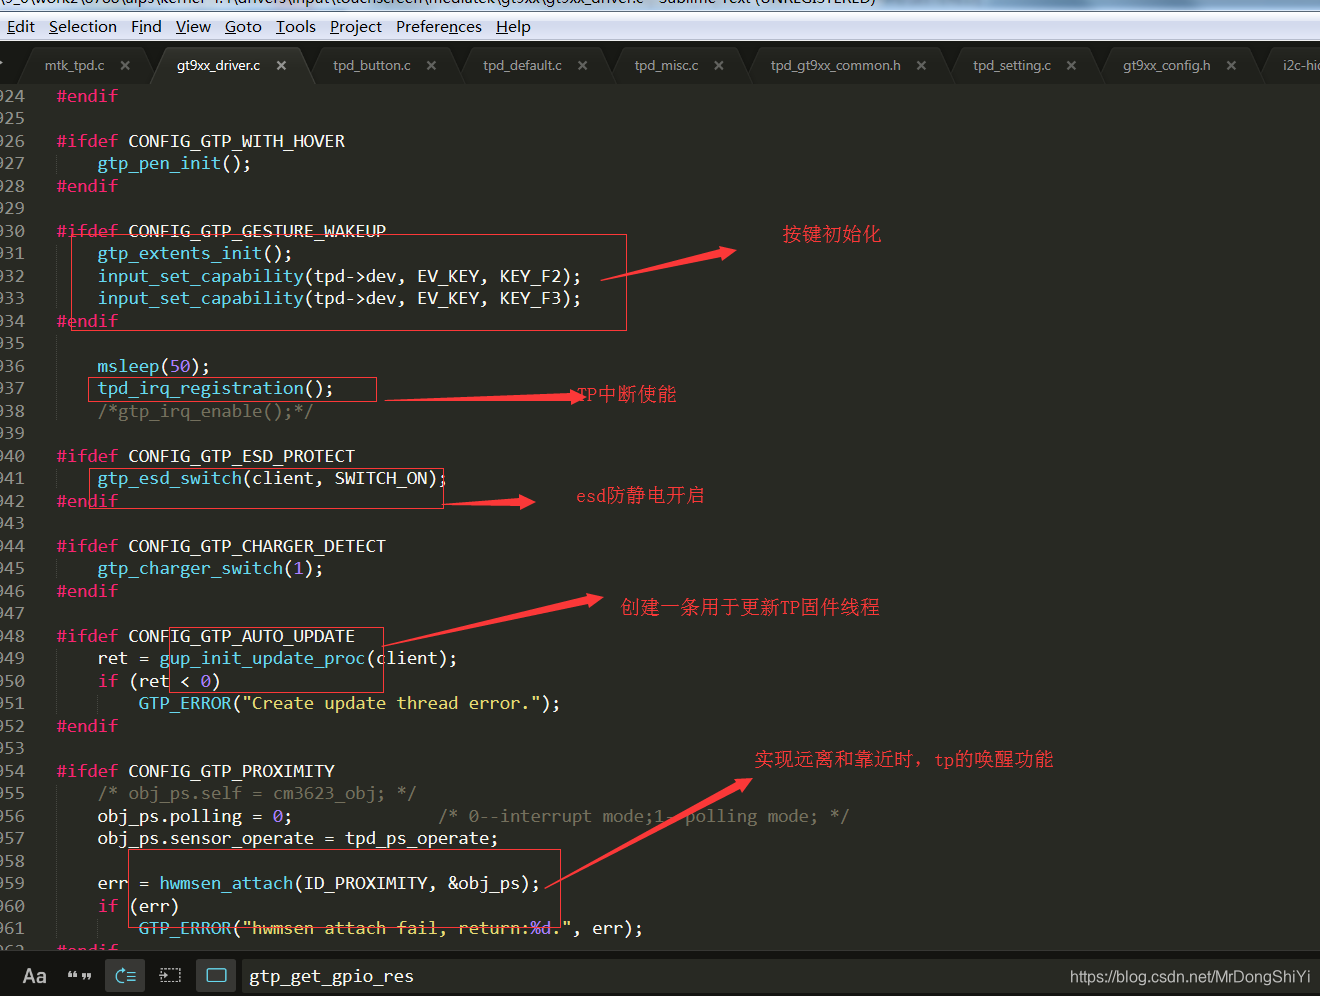The width and height of the screenshot is (1320, 996).
Task: Select the gt9xx_driver.c tab
Action: (218, 65)
